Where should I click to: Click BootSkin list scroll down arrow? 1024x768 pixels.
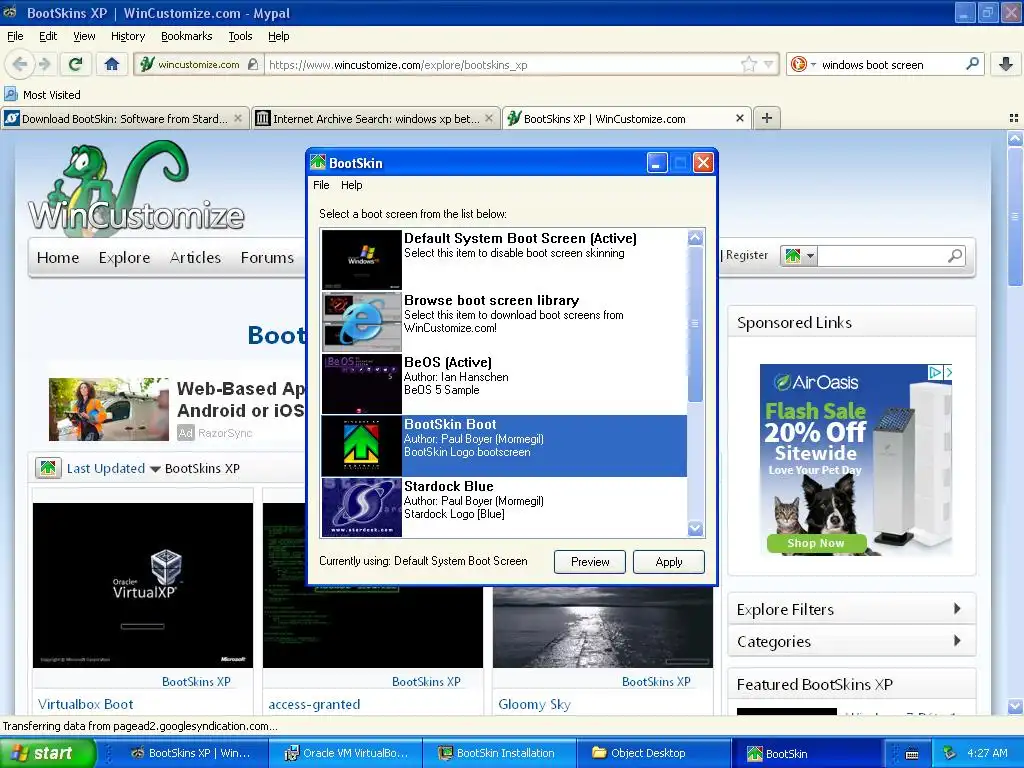coord(695,528)
